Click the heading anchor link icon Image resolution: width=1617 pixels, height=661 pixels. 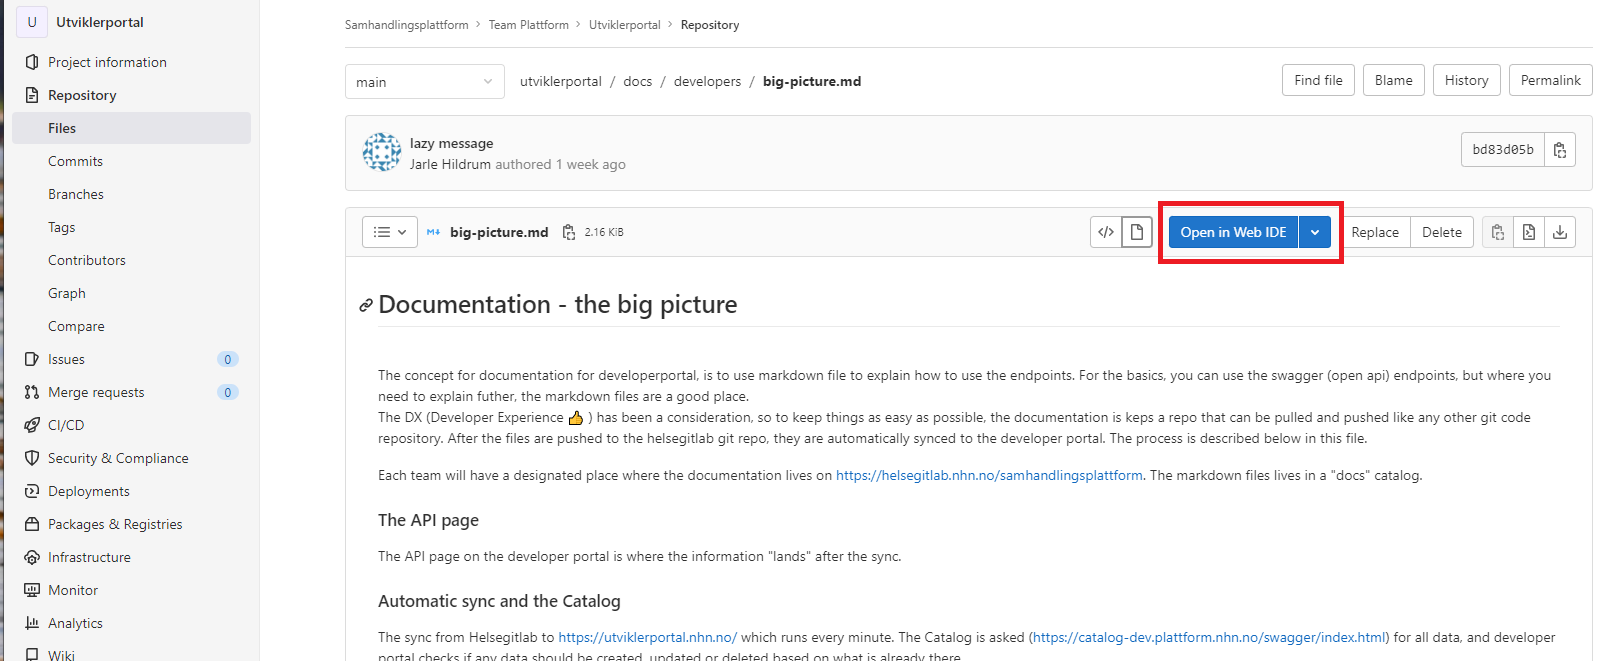point(366,305)
